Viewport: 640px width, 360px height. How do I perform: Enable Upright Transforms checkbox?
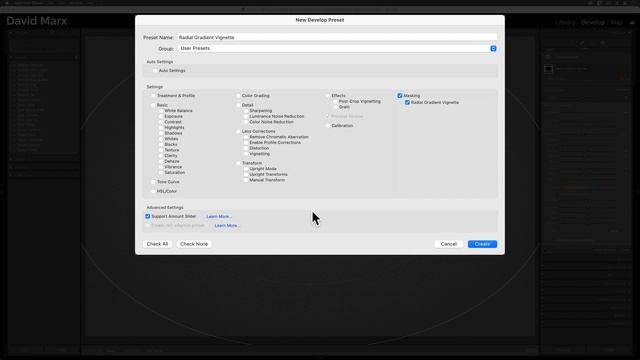tap(246, 174)
